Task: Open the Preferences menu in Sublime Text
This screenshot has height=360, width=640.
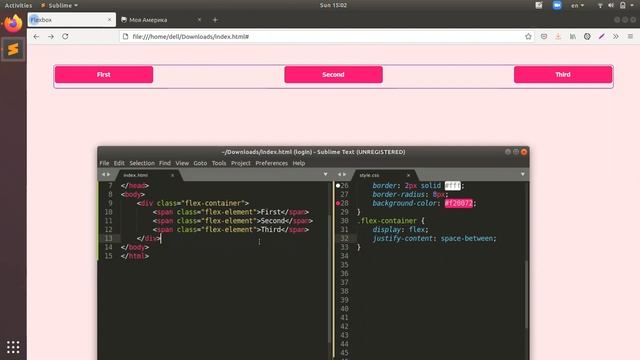Action: [271, 163]
